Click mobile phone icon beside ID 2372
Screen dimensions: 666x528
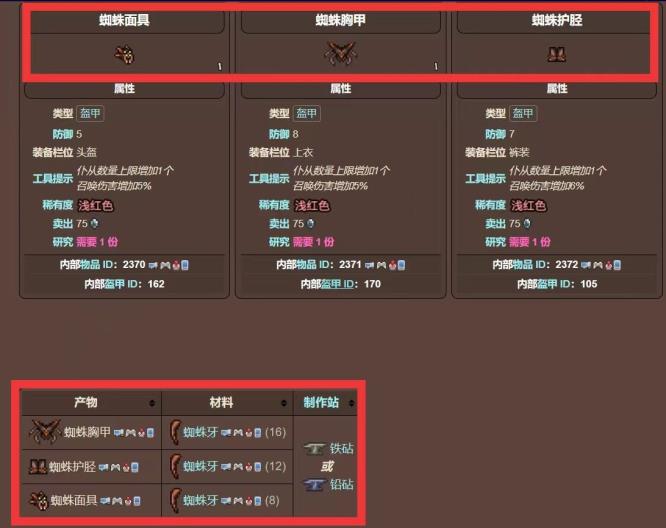pos(617,265)
